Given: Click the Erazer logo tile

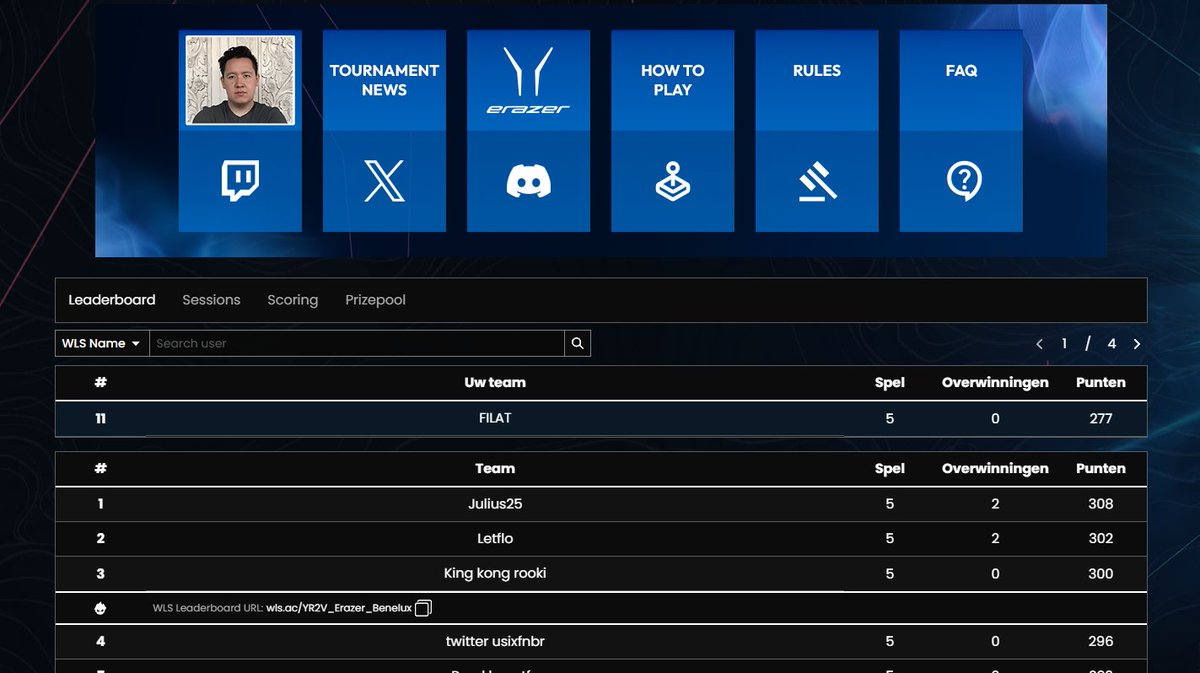Looking at the screenshot, I should [x=528, y=80].
